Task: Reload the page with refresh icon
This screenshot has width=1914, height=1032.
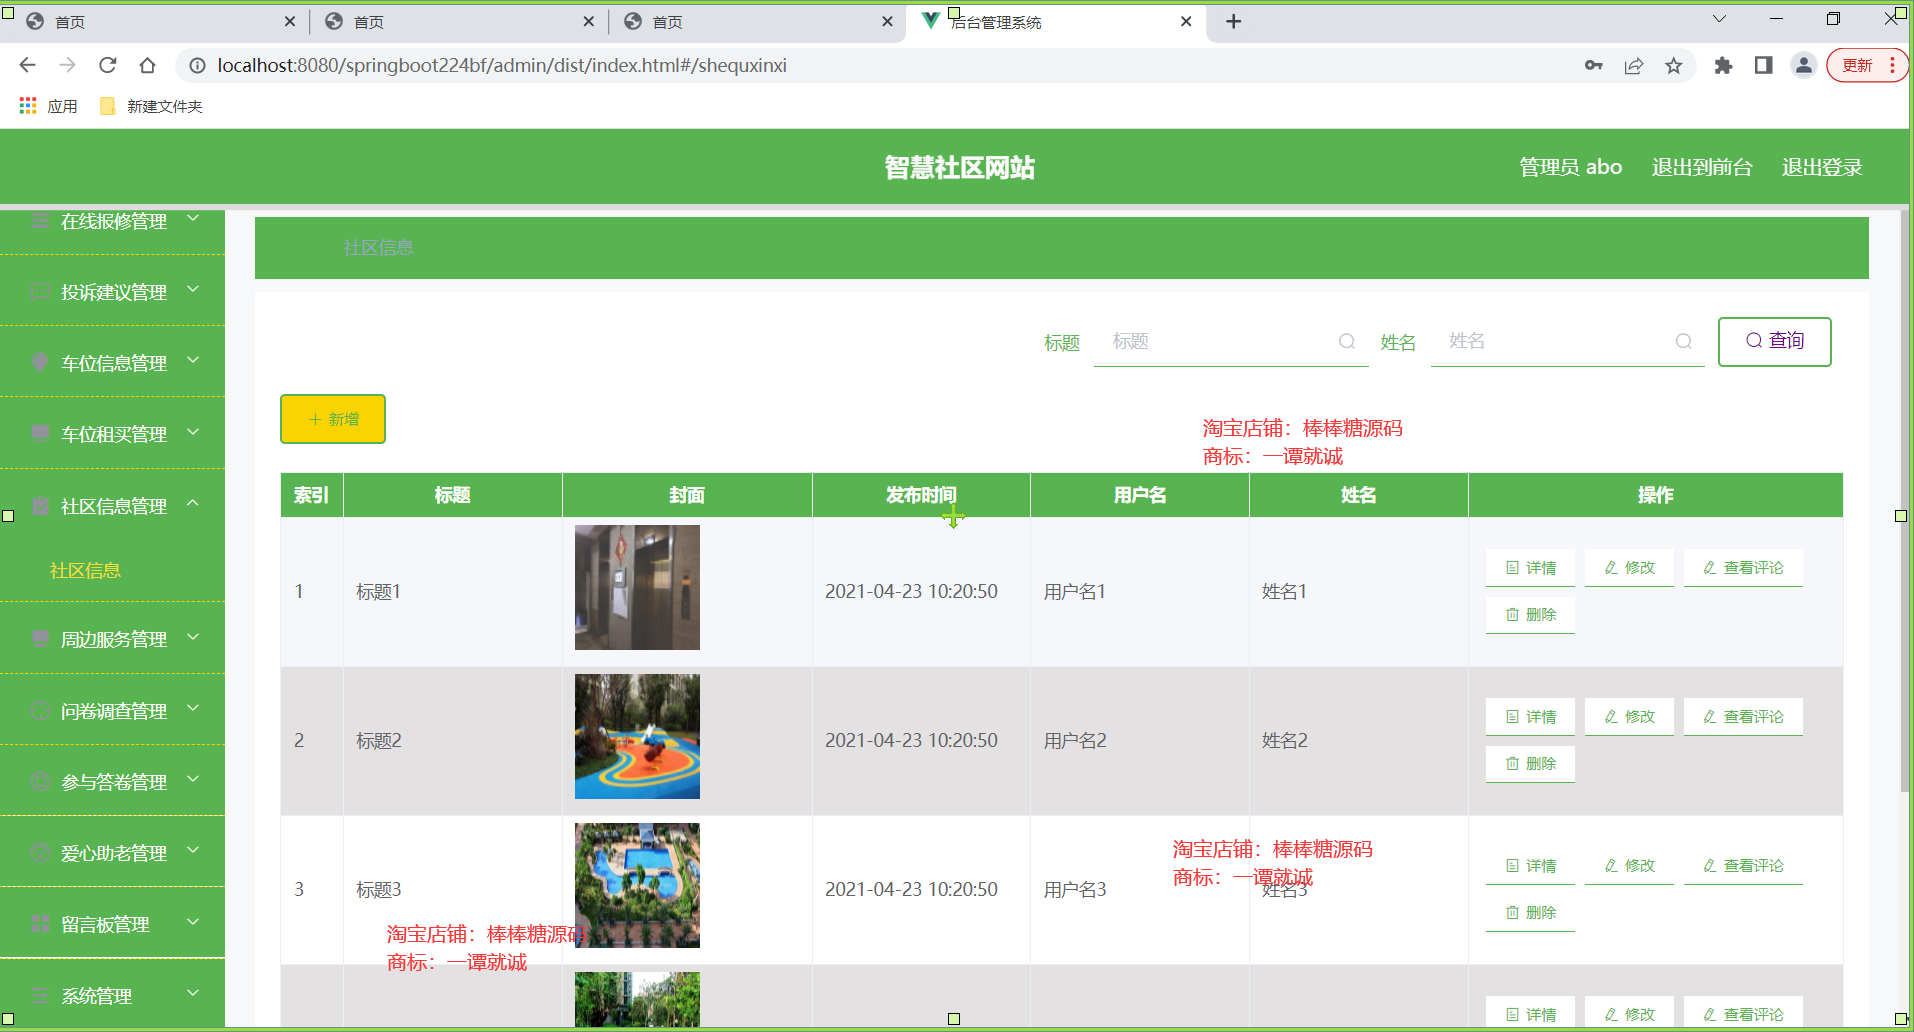Action: (x=107, y=65)
